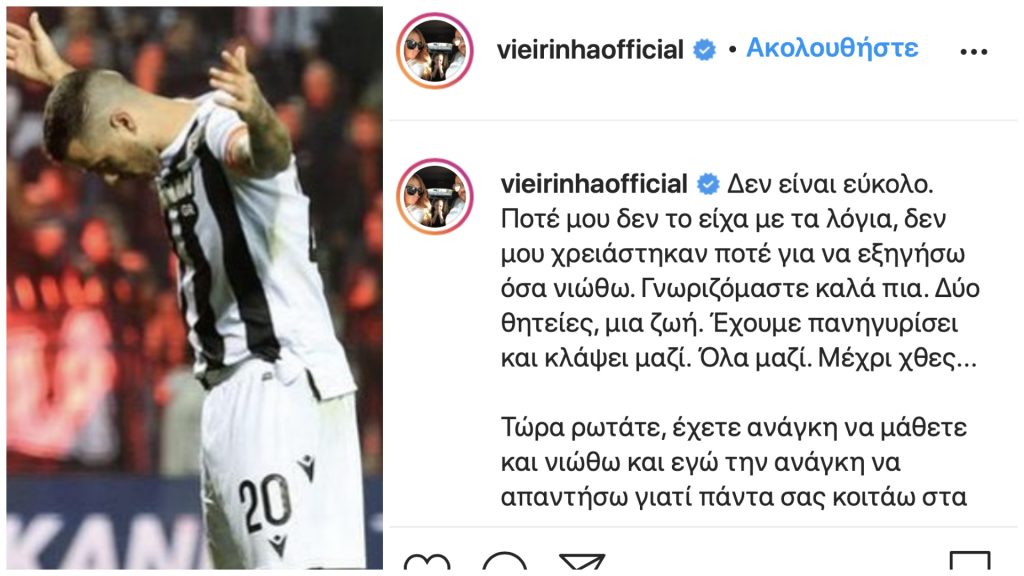Follow the account via Ακολουθήστε
Screen dimensions: 1024x576
tap(832, 48)
